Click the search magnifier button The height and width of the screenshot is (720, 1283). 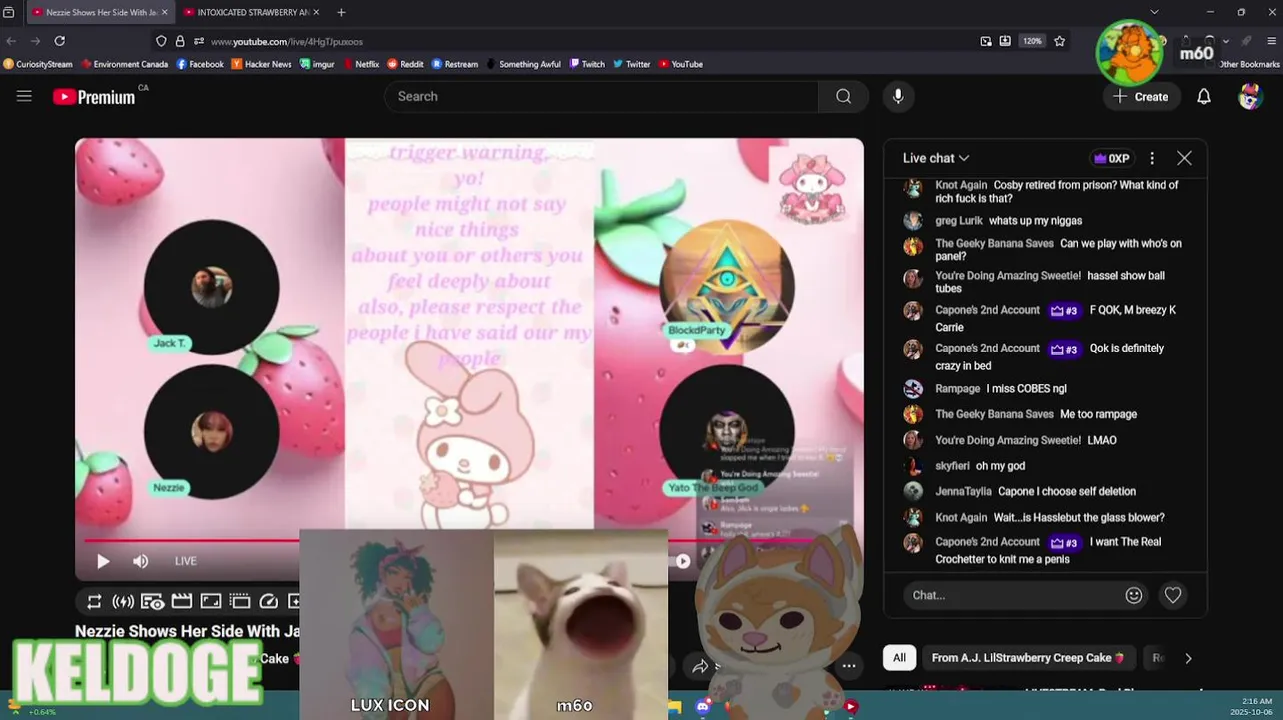[843, 96]
